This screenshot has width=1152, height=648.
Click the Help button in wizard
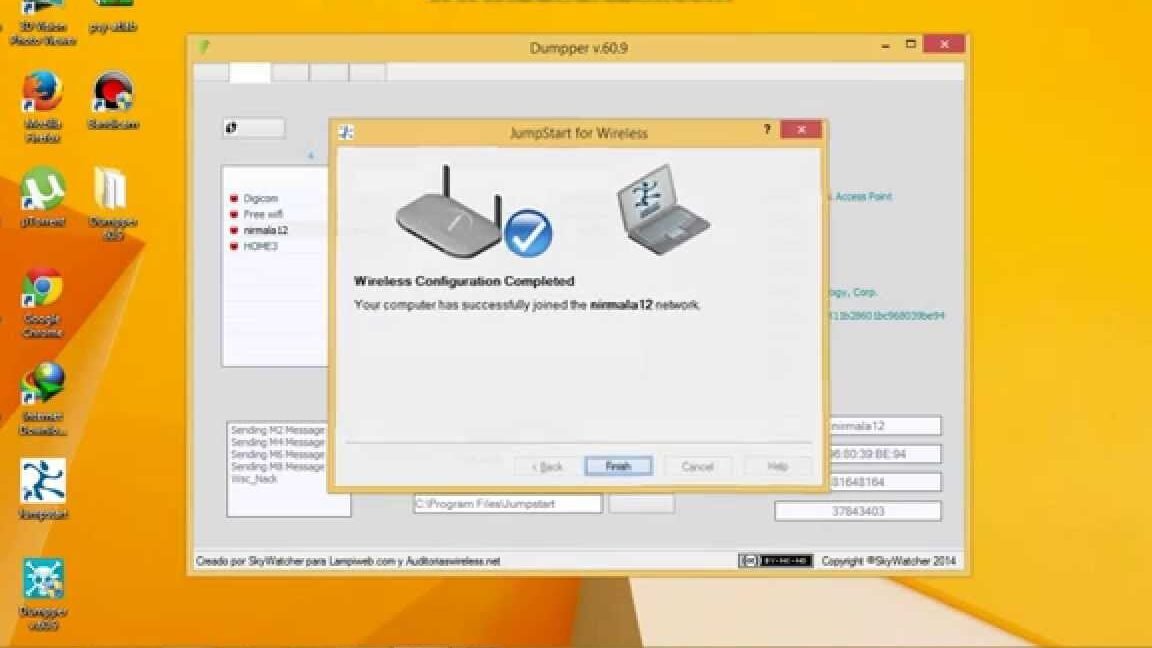pyautogui.click(x=777, y=466)
